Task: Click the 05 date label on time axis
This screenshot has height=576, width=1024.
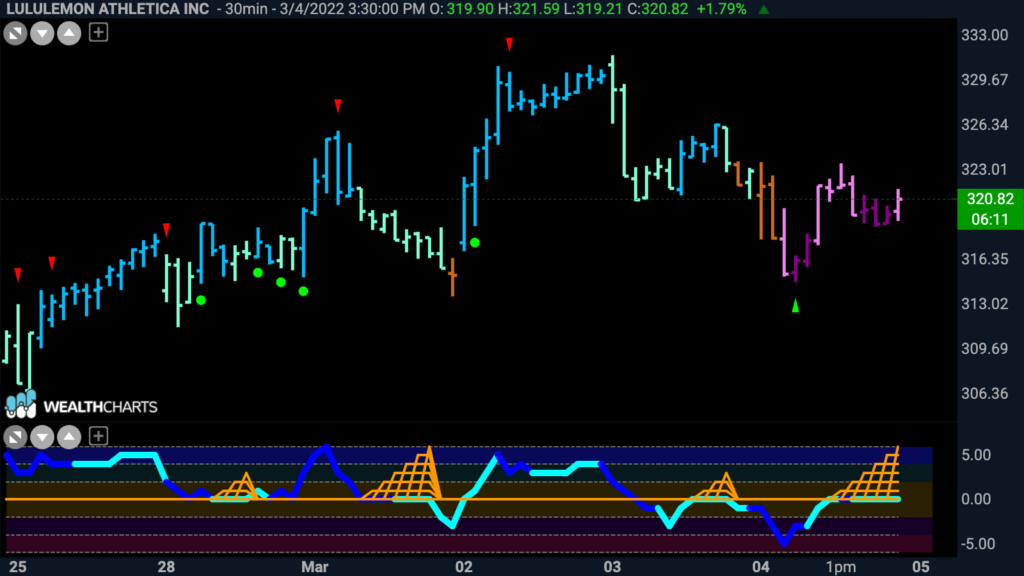Action: pos(921,566)
